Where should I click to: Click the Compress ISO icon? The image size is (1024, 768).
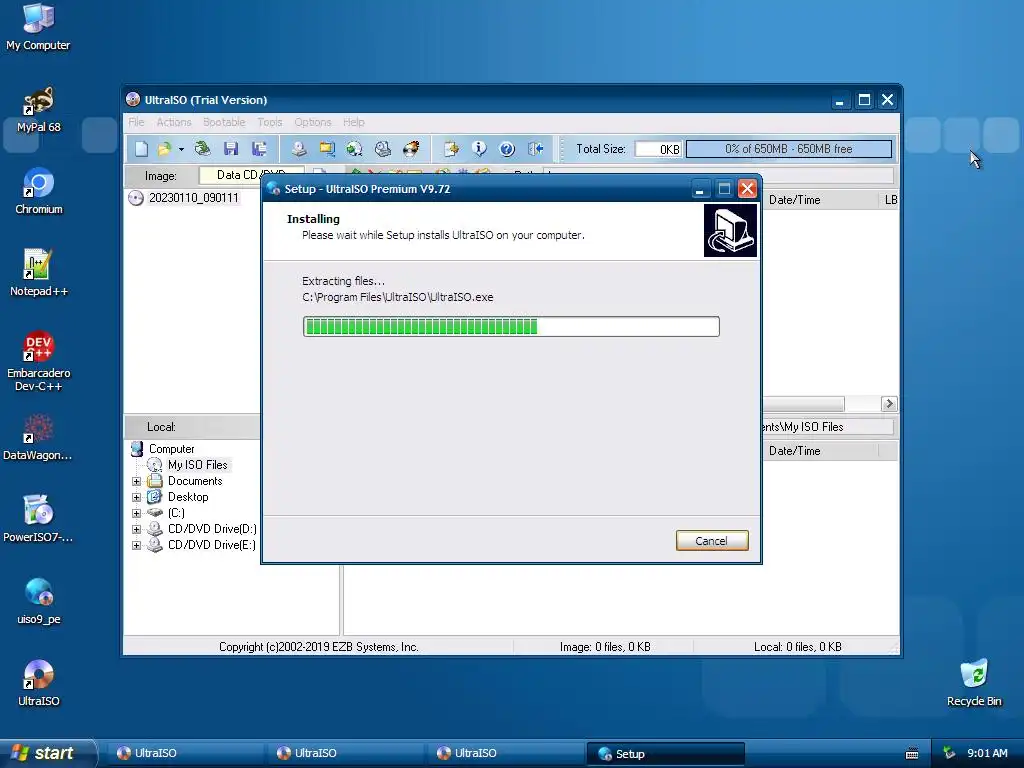pos(327,149)
